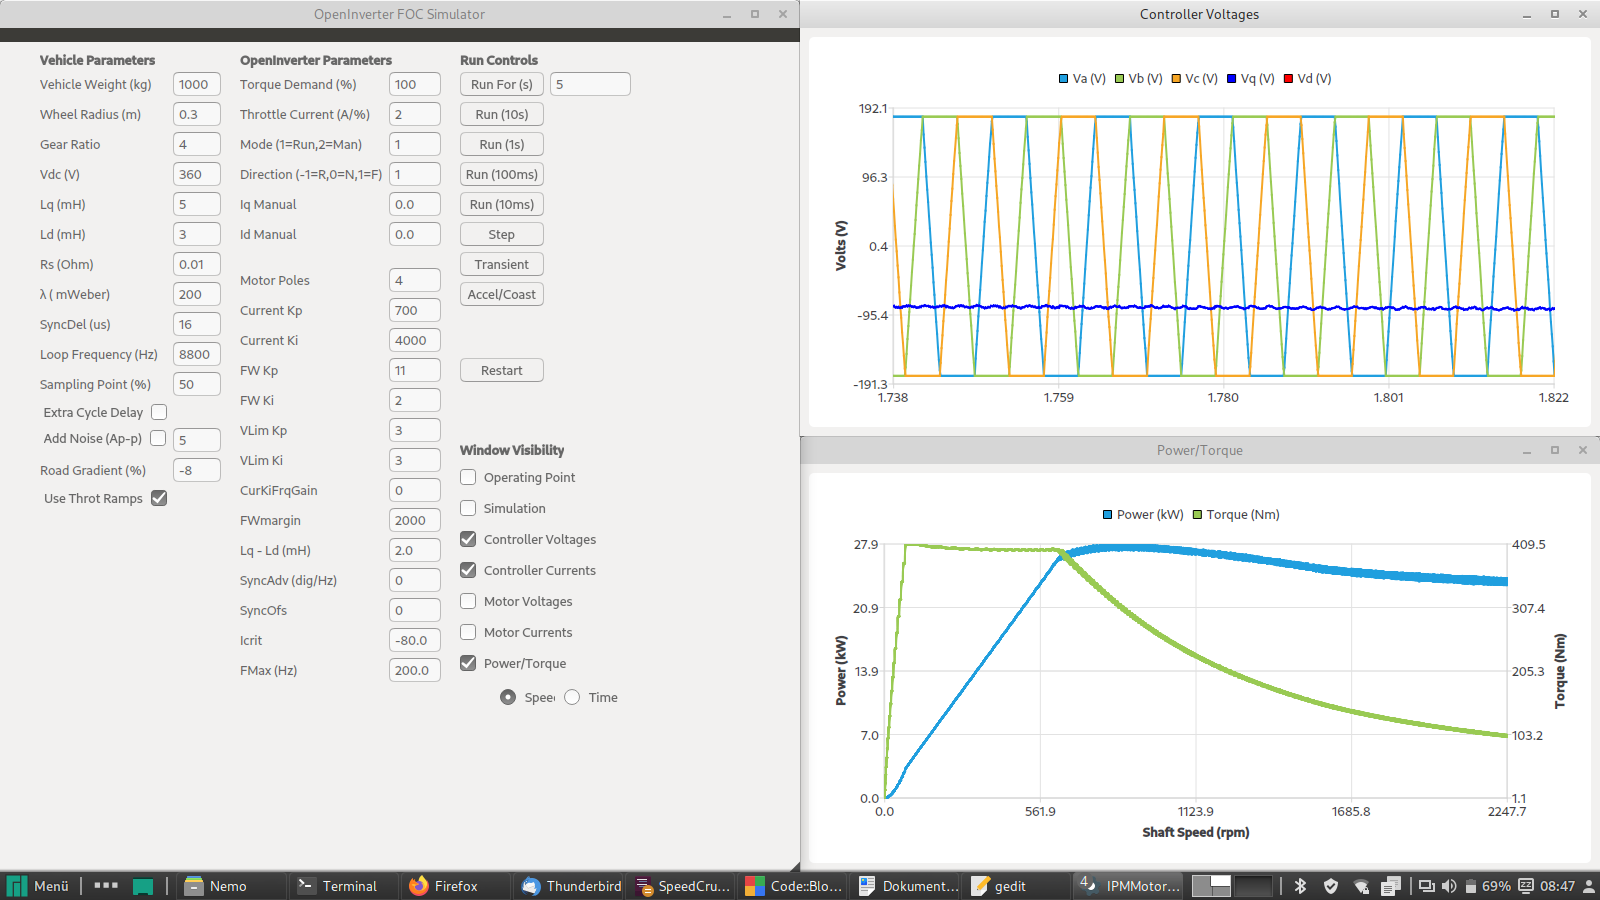Viewport: 1600px width, 900px height.
Task: Show the Motor Currents window
Action: click(468, 632)
